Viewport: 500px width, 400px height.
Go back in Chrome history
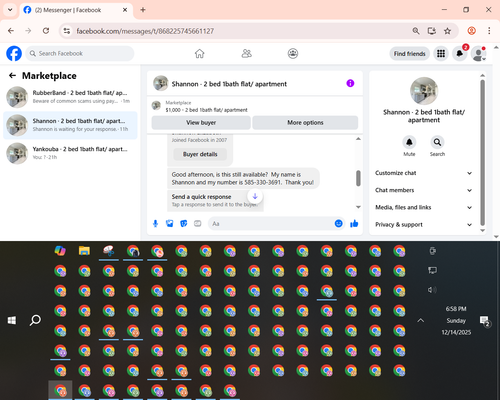[x=11, y=31]
